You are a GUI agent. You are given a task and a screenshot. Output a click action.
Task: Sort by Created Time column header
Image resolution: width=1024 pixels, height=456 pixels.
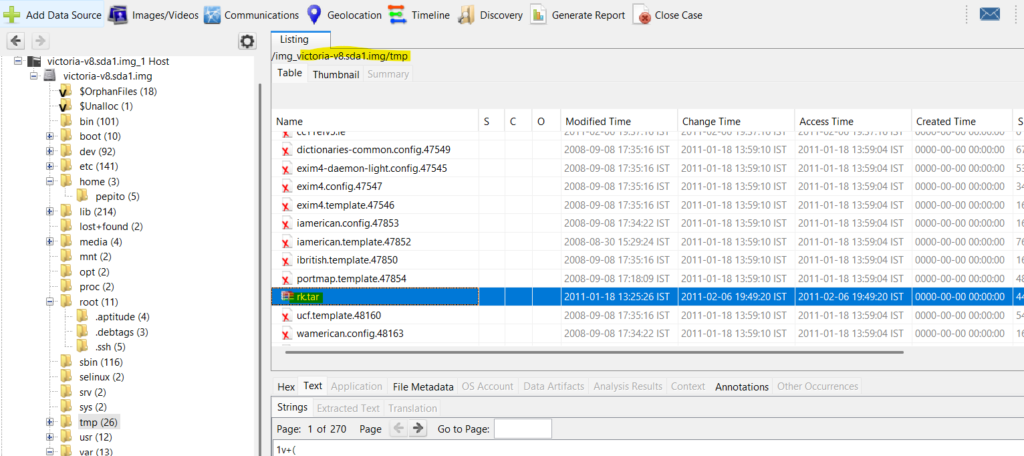pyautogui.click(x=961, y=121)
